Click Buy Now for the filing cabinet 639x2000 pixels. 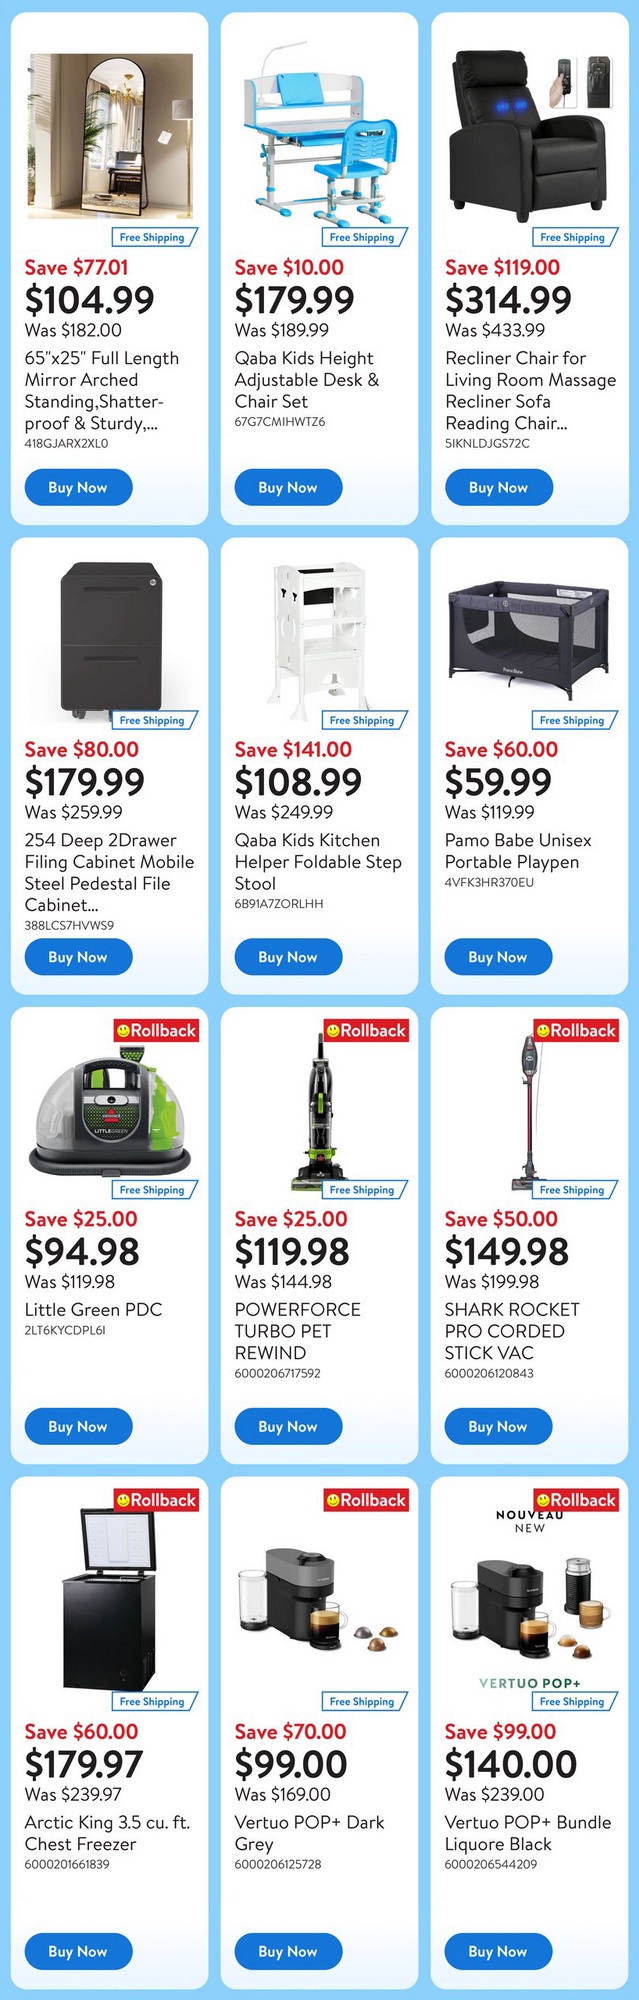[78, 957]
